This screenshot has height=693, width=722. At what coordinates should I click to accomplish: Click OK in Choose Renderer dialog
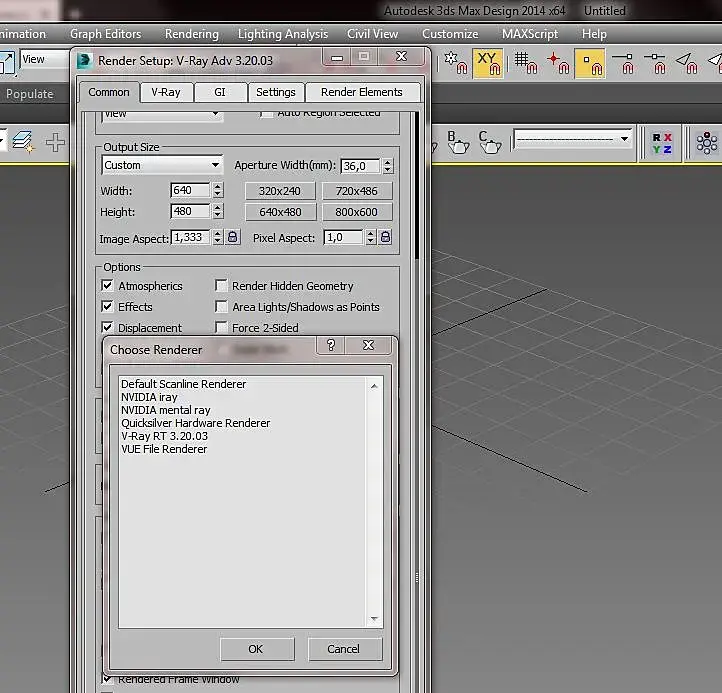256,649
